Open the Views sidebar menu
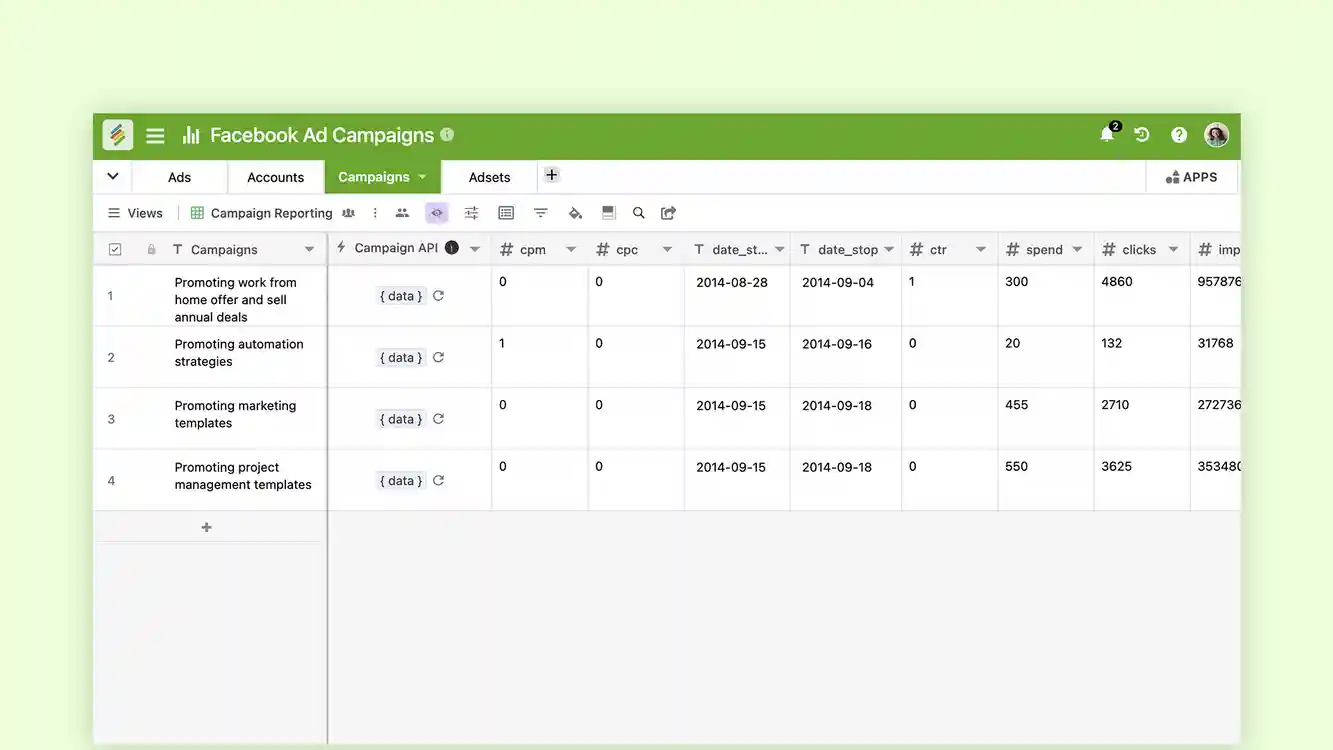1333x750 pixels. (135, 213)
